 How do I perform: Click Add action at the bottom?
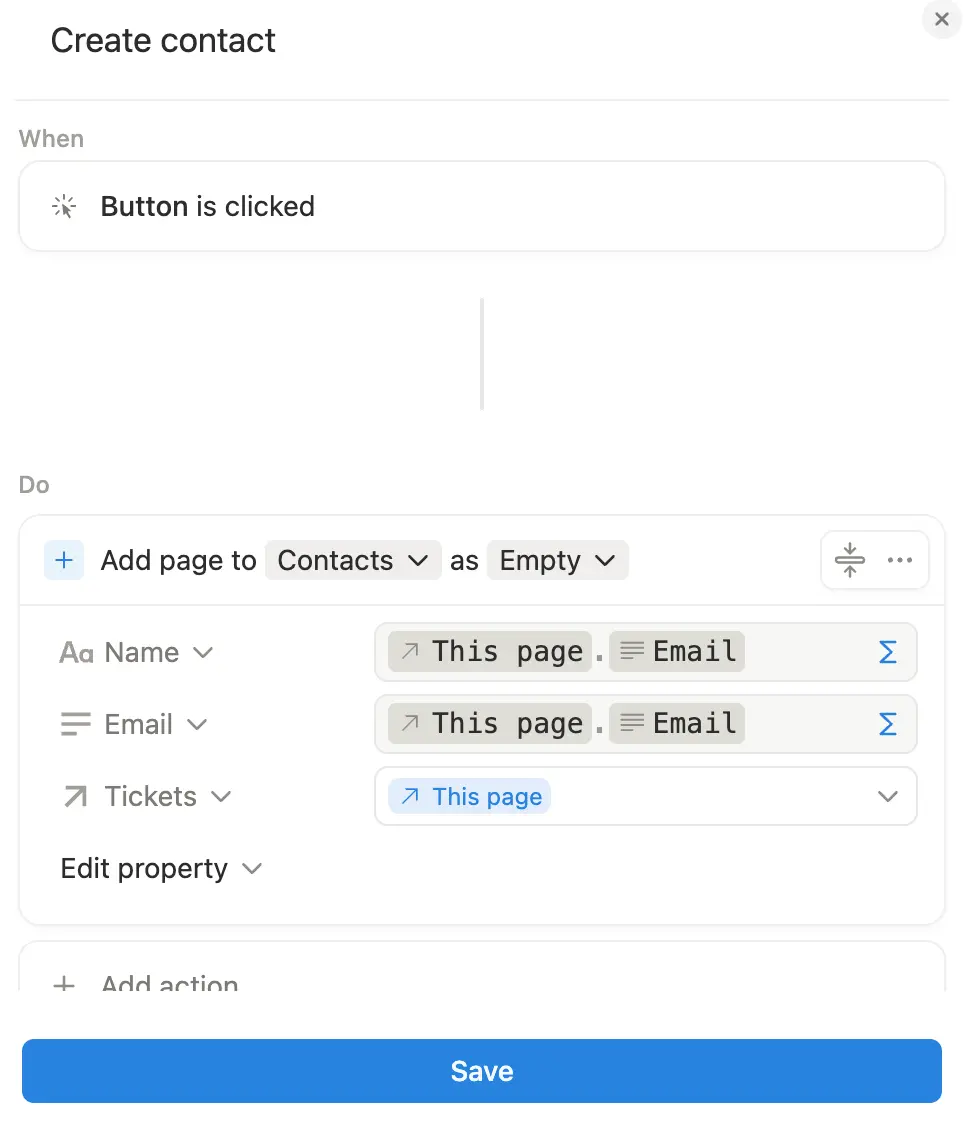tap(168, 983)
